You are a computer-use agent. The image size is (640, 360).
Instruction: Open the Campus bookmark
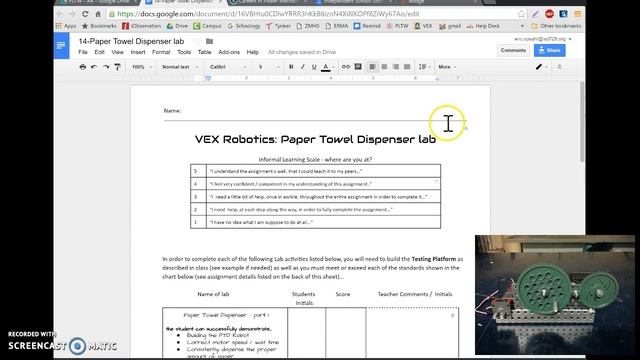tap(207, 26)
